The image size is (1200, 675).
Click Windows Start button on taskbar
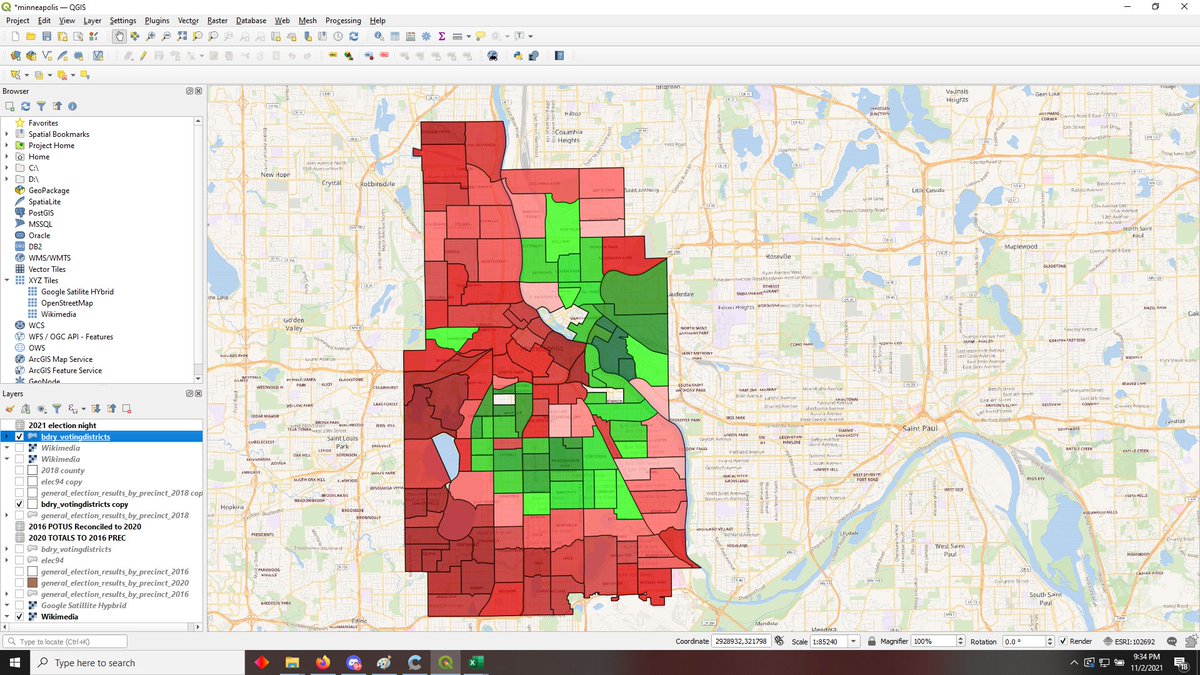[x=16, y=662]
